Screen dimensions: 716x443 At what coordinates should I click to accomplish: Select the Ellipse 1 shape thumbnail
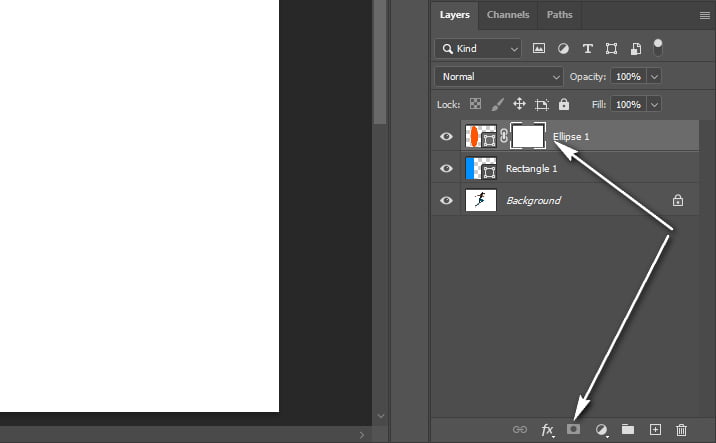click(x=481, y=136)
